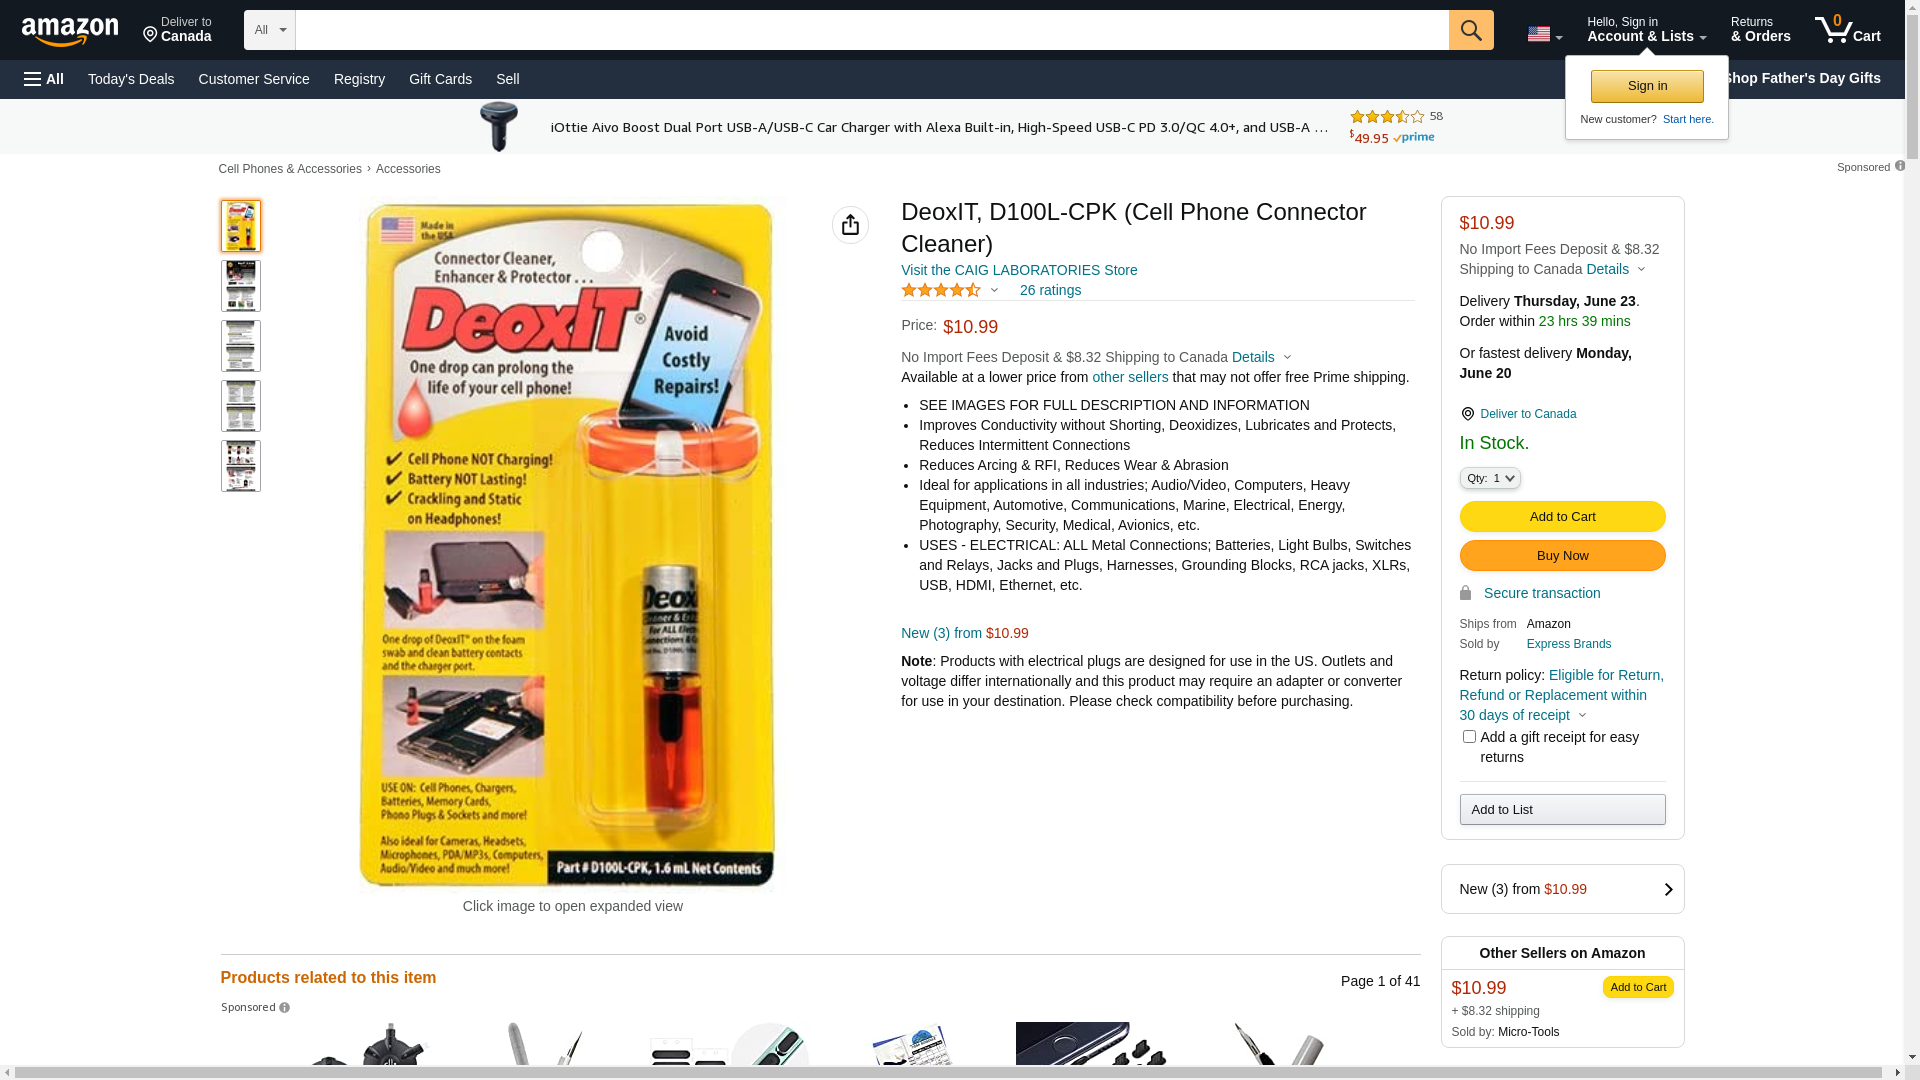Select the second product thumbnail
Viewport: 1920px width, 1080px height.
coord(241,286)
